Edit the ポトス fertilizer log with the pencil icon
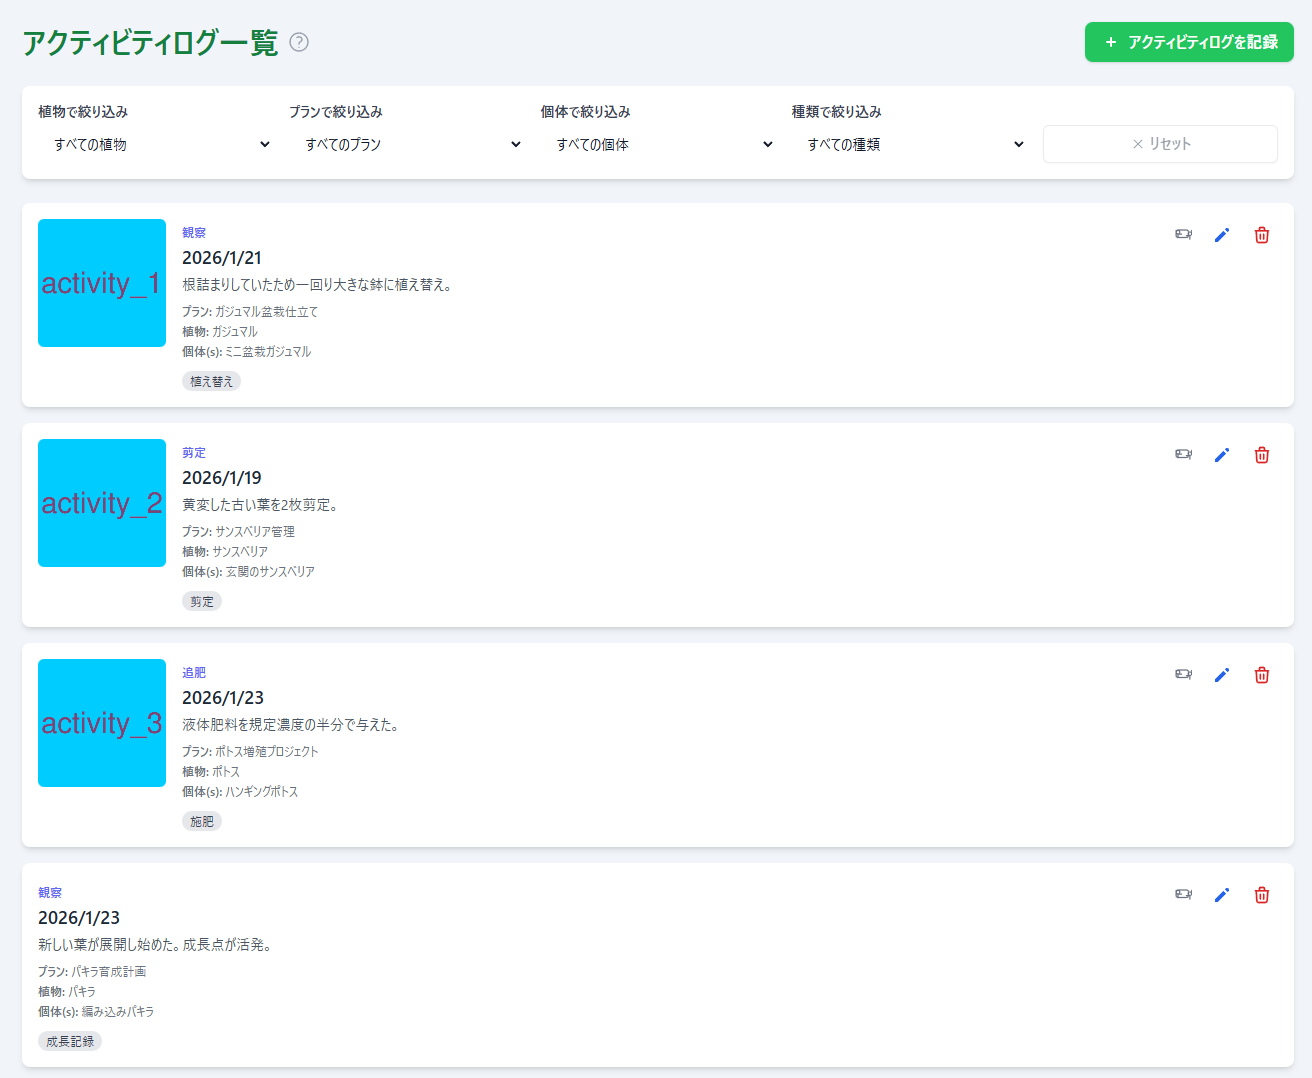 click(x=1222, y=675)
